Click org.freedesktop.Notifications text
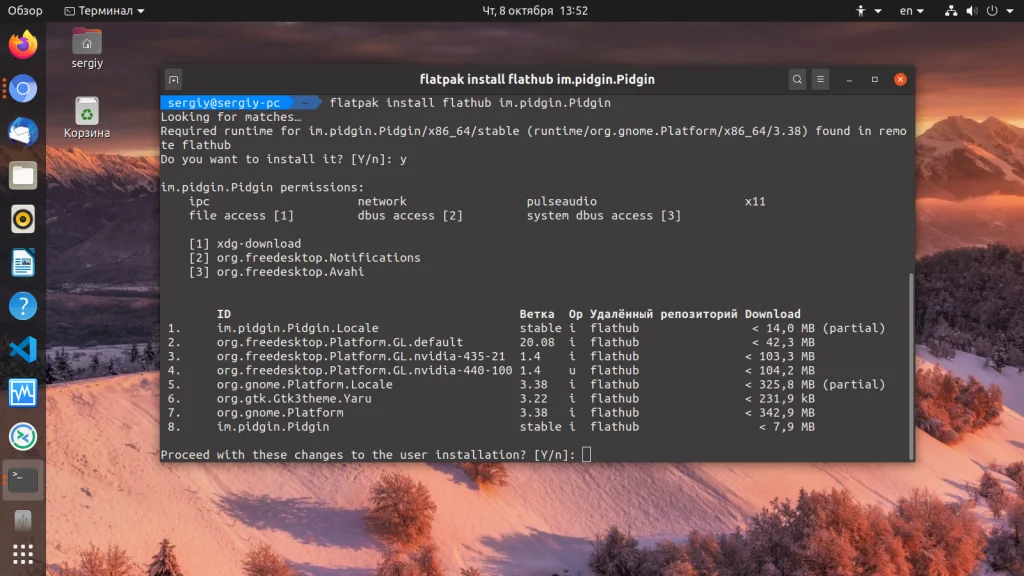This screenshot has width=1024, height=576. click(319, 257)
